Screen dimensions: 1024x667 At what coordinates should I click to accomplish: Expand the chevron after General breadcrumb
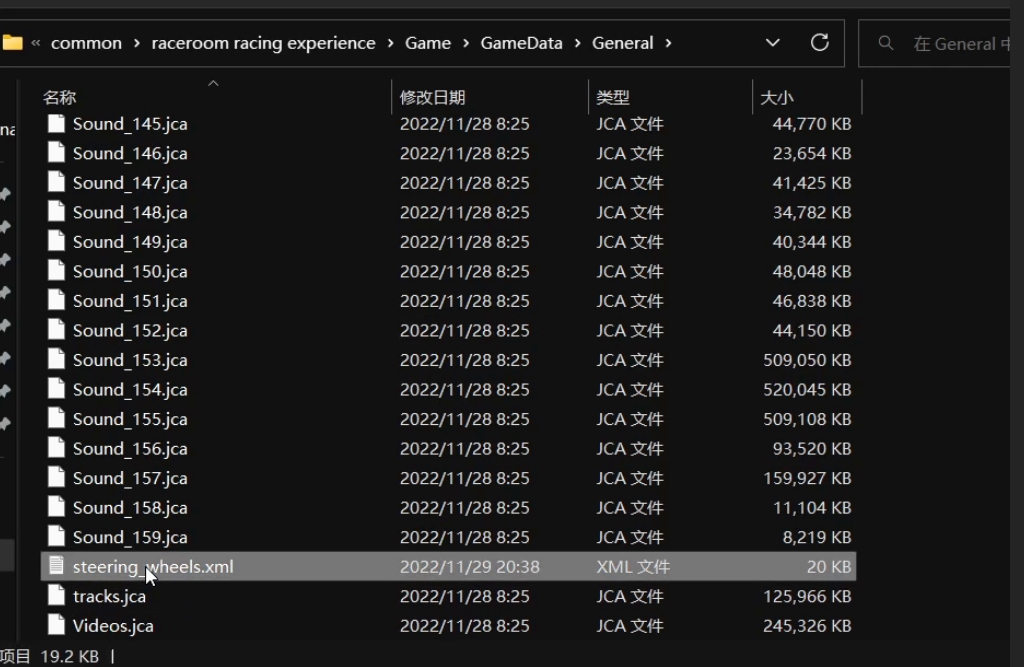pos(668,43)
